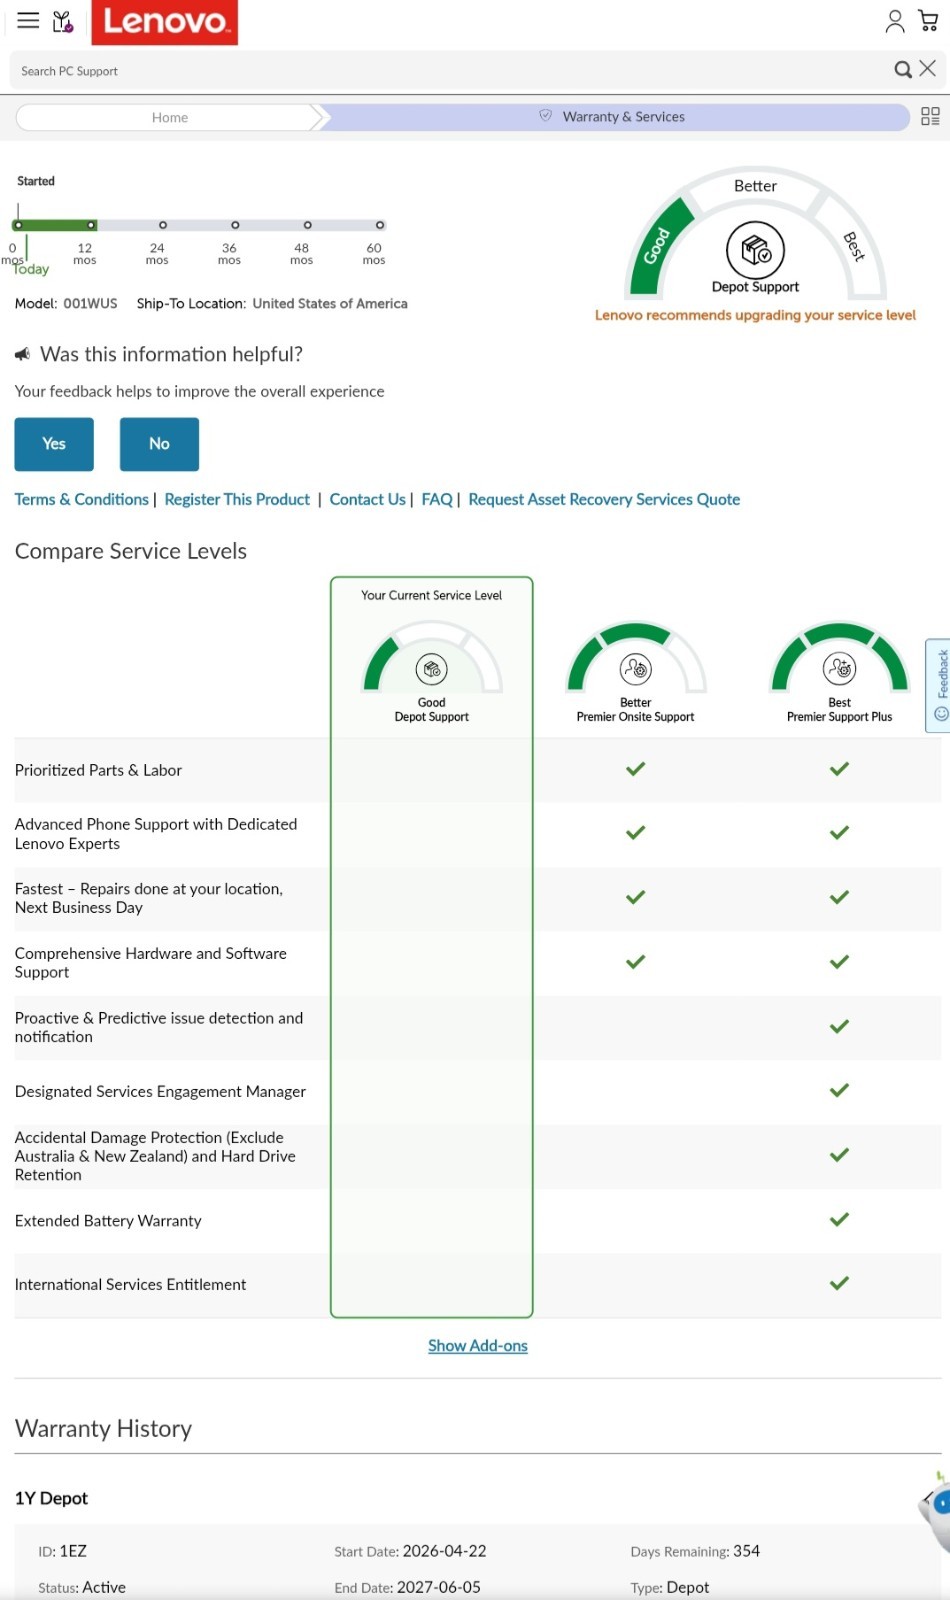This screenshot has width=950, height=1600.
Task: Click the Lenovo logo
Action: pyautogui.click(x=165, y=22)
